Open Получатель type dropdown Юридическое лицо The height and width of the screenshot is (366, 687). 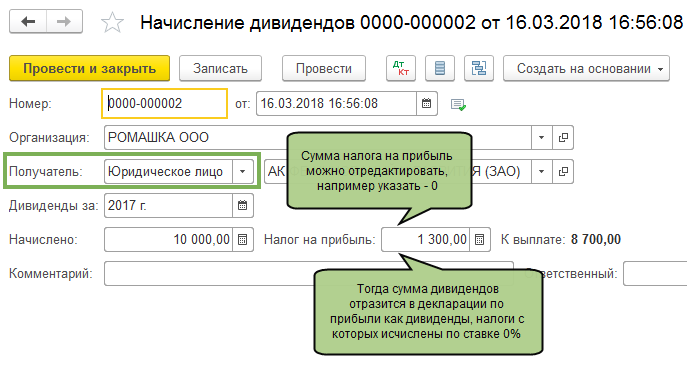coord(243,171)
